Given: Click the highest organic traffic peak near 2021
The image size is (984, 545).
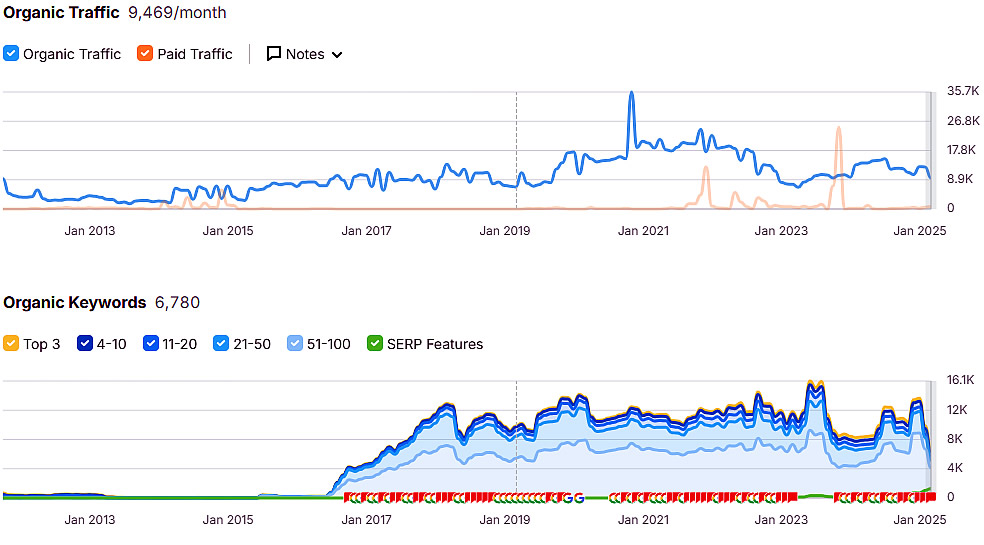Looking at the screenshot, I should coord(631,94).
